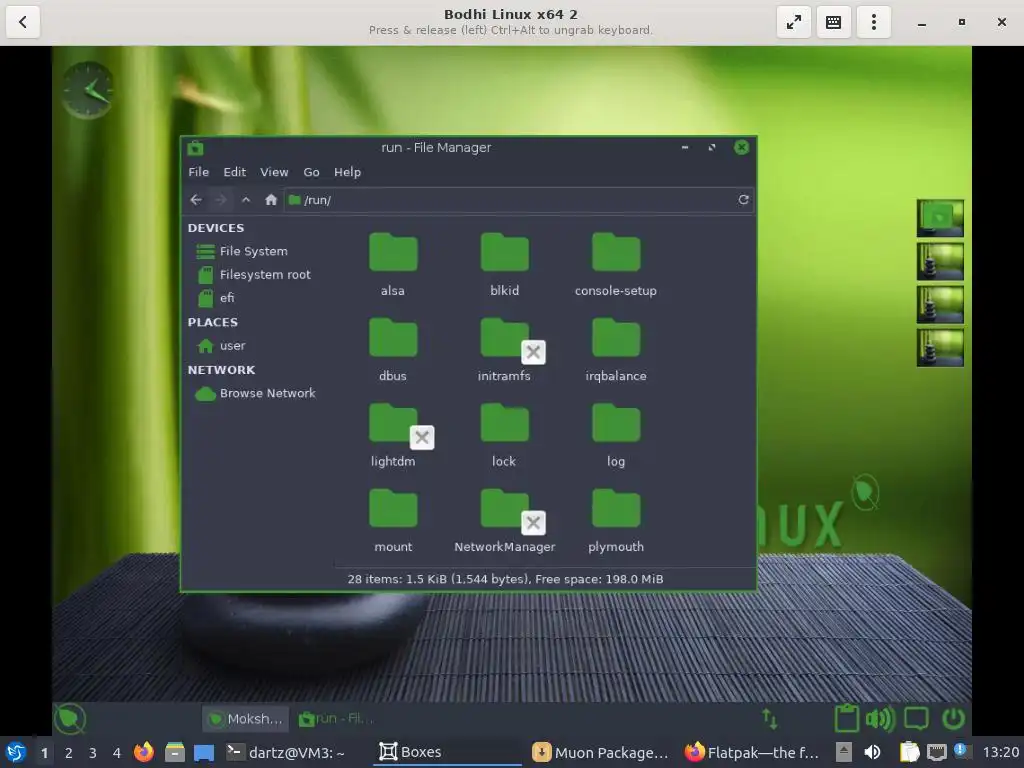Image resolution: width=1024 pixels, height=768 pixels.
Task: Switch to the first Bodhi virtual desktop thumbnail
Action: click(940, 218)
